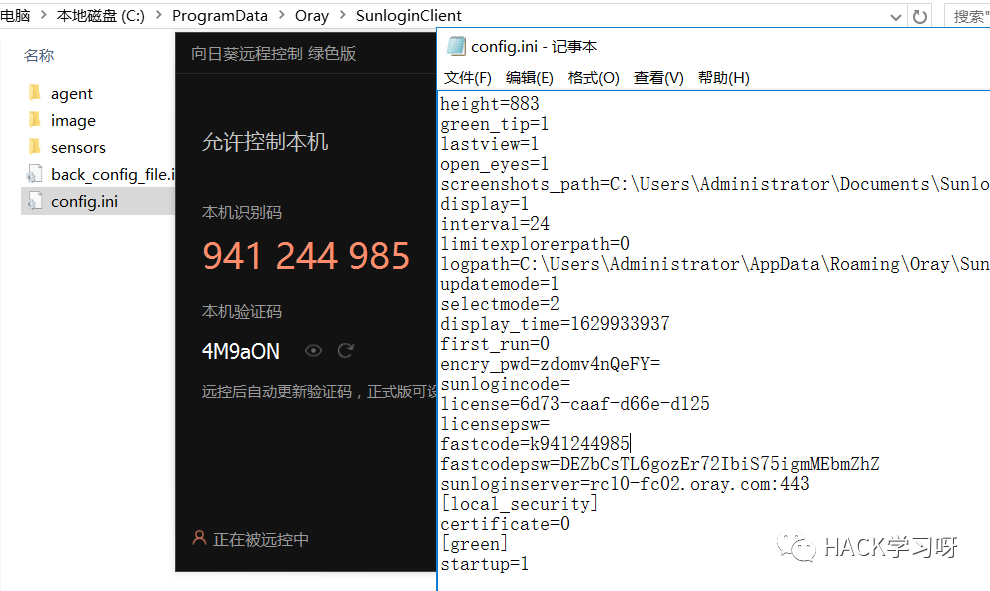Refresh the verification code 4M9aON
Screen dimensions: 990x591
(x=345, y=350)
